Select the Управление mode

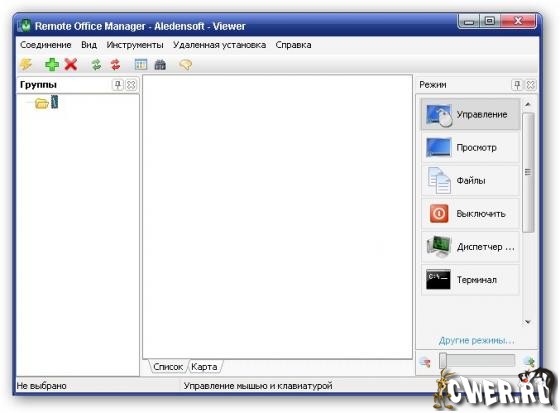click(x=470, y=114)
